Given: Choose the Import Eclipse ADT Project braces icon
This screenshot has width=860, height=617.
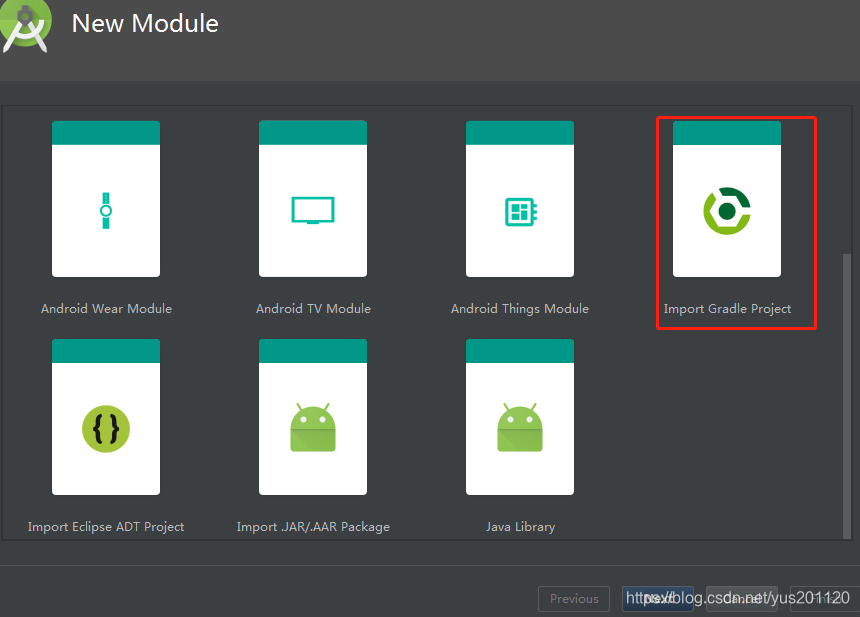Looking at the screenshot, I should click(106, 429).
